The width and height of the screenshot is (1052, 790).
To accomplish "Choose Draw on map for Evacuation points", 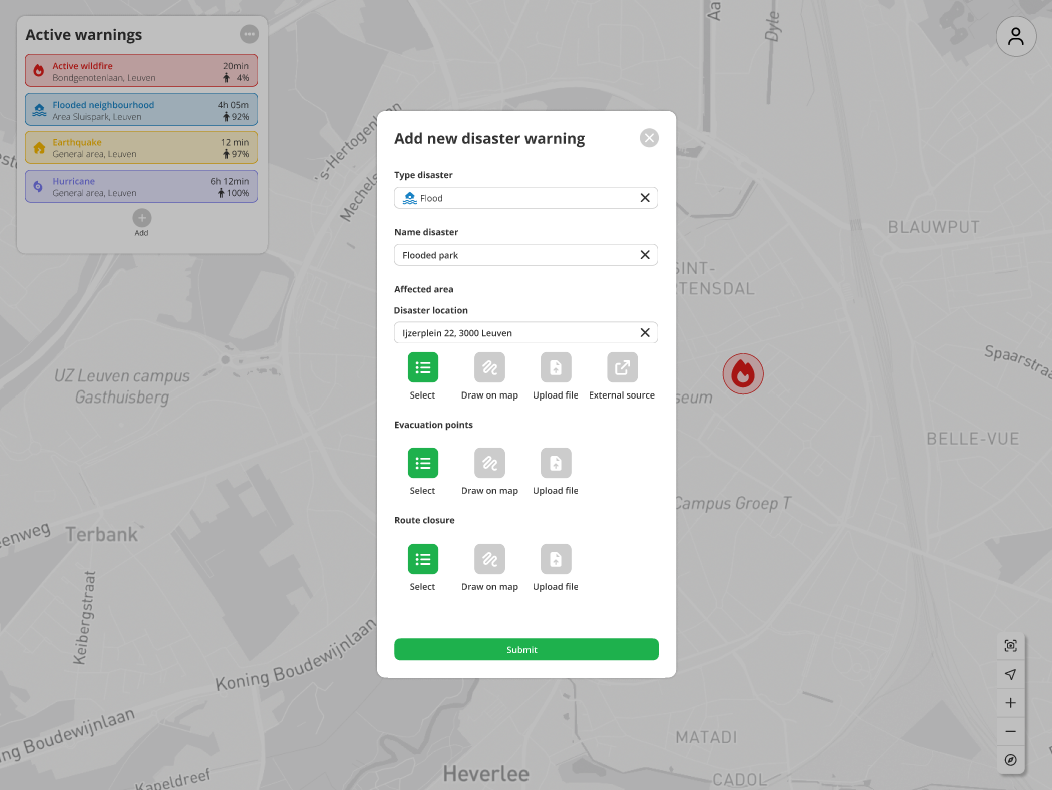I will coord(489,463).
